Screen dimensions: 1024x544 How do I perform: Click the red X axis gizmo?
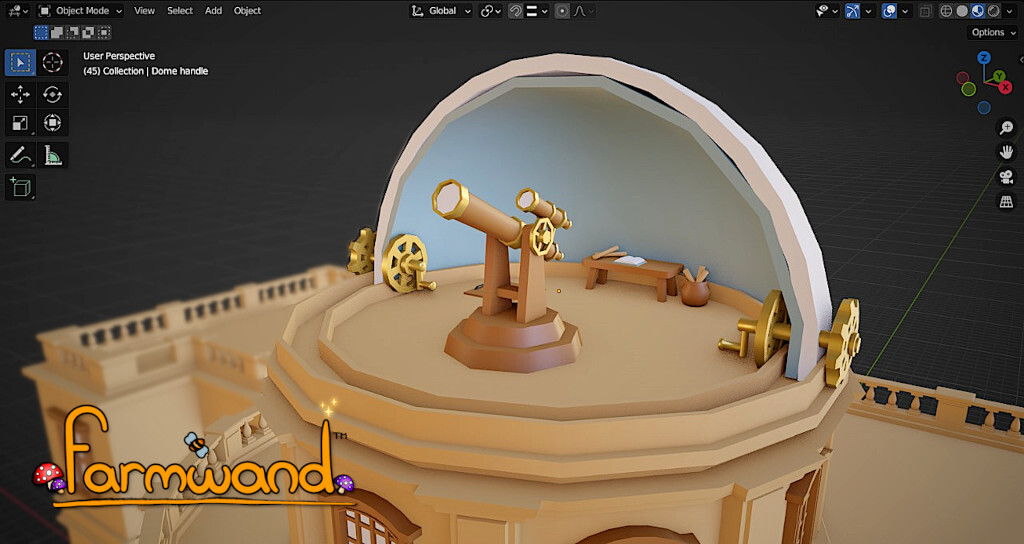[1006, 87]
